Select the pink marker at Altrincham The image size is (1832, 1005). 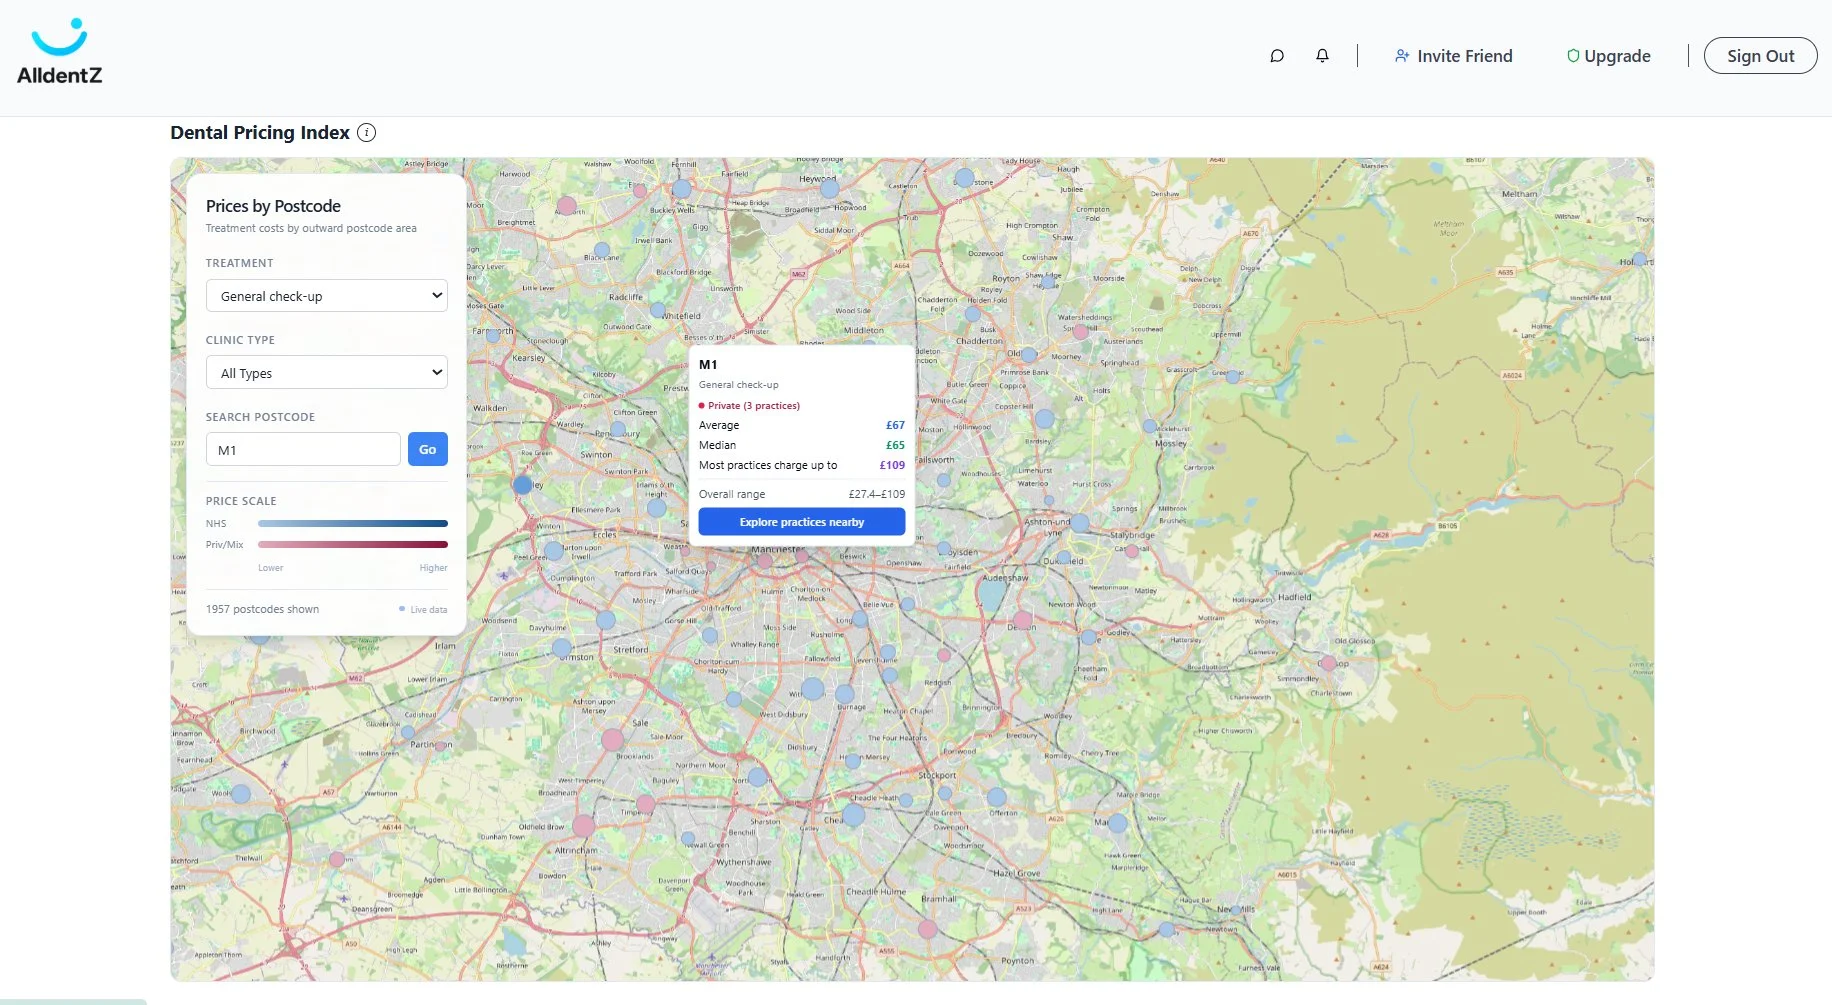[x=584, y=826]
